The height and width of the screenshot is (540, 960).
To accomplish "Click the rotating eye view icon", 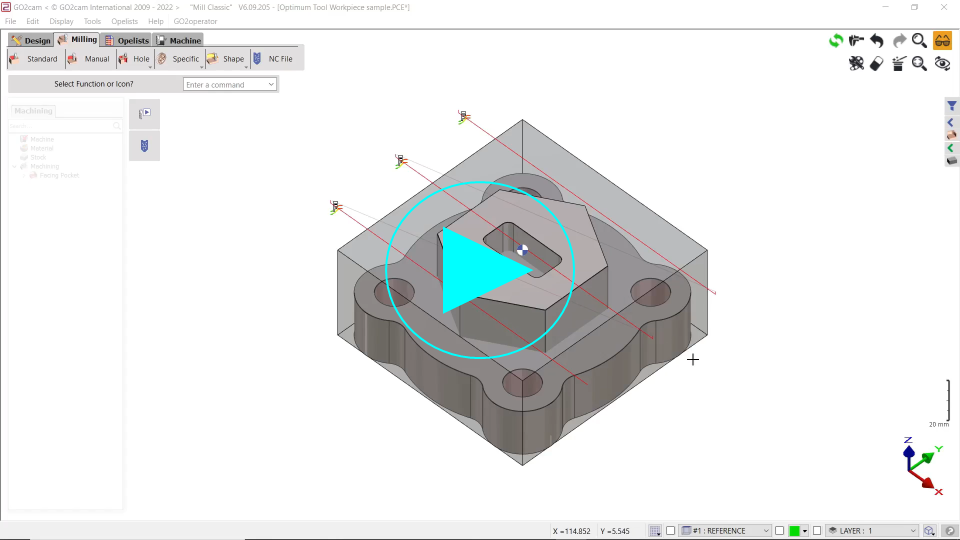I will coord(942,64).
